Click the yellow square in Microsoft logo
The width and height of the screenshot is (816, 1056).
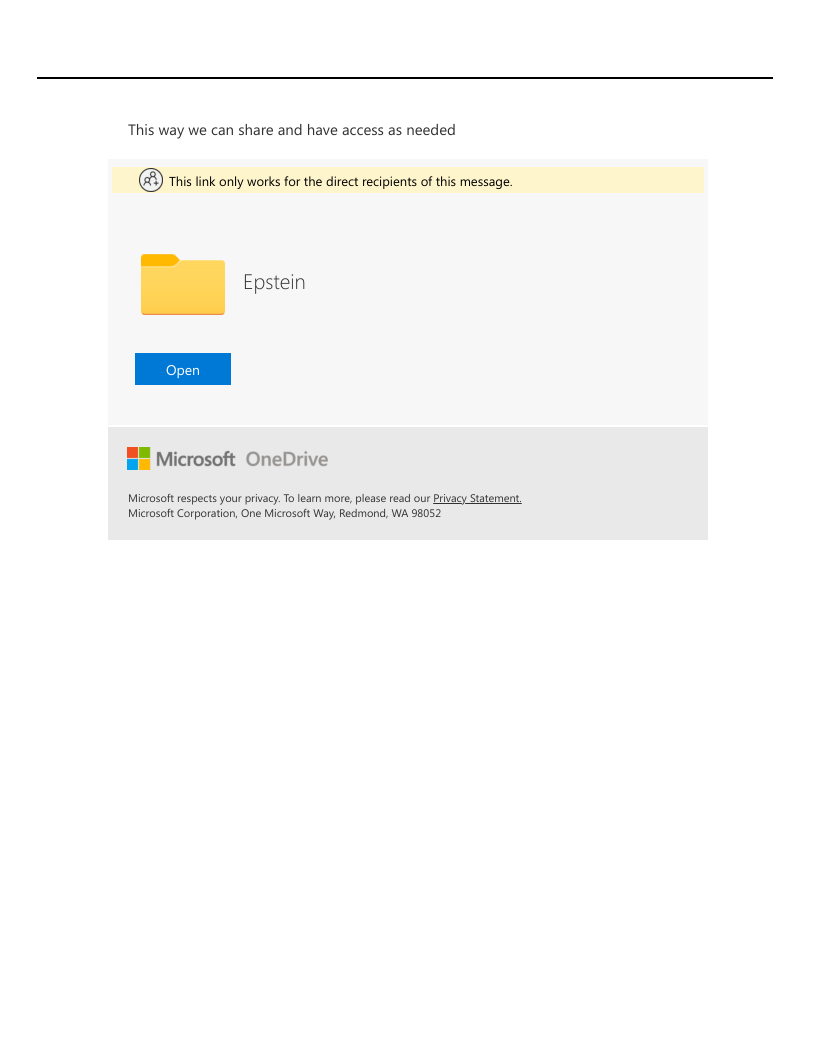click(x=145, y=465)
